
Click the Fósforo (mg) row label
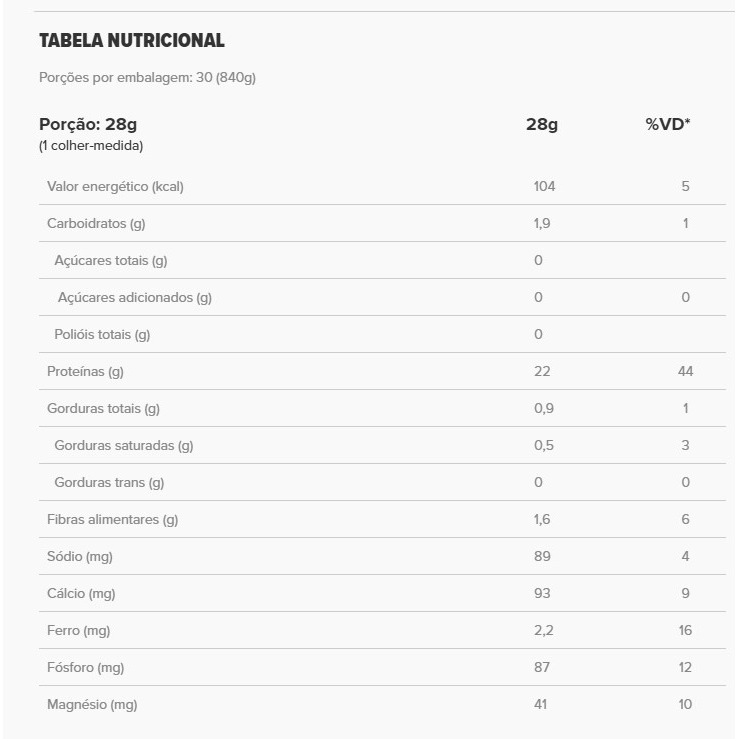(x=85, y=667)
